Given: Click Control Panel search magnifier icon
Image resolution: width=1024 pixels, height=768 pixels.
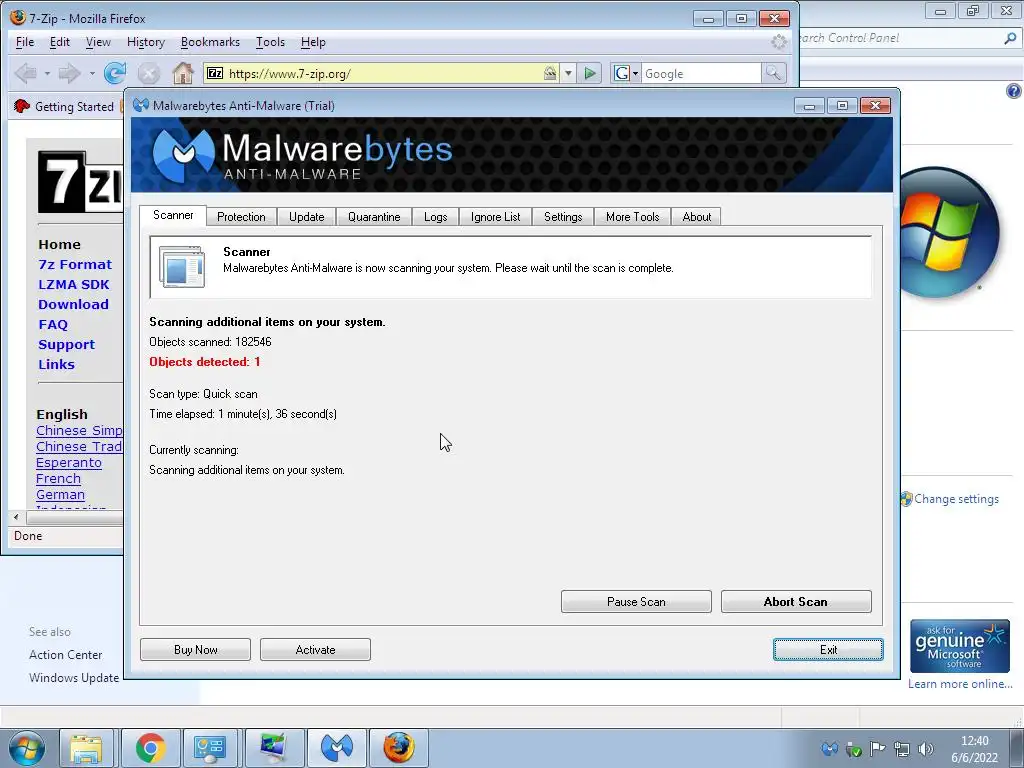Looking at the screenshot, I should 1010,39.
